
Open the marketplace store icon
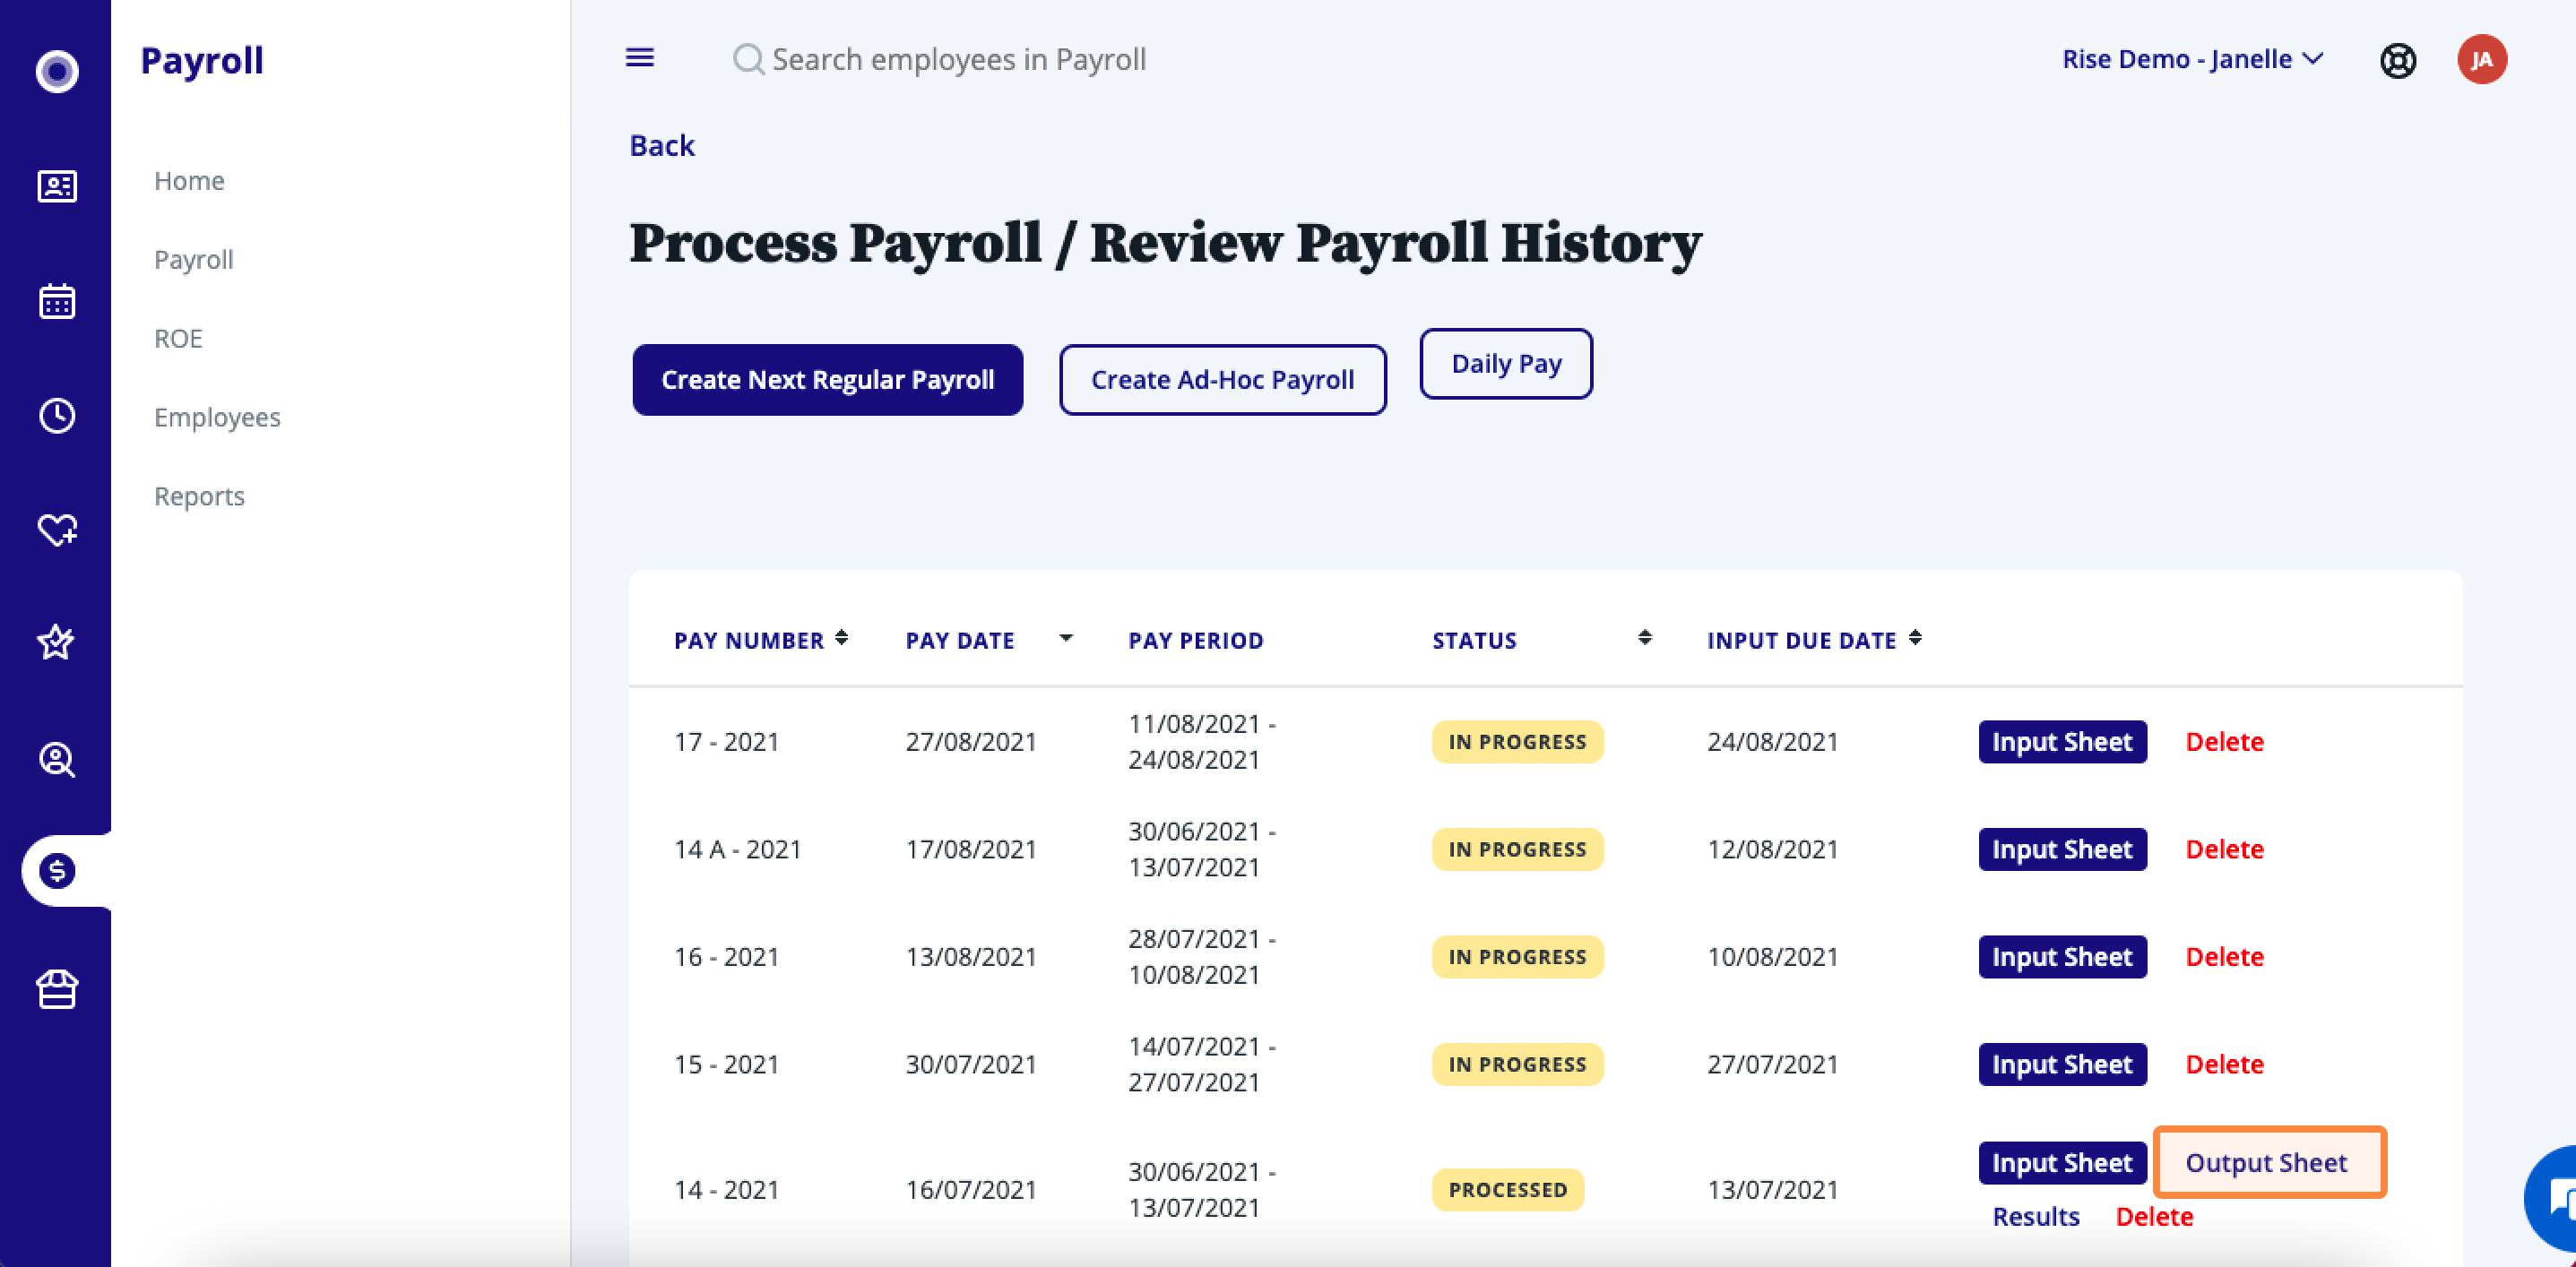[x=57, y=990]
